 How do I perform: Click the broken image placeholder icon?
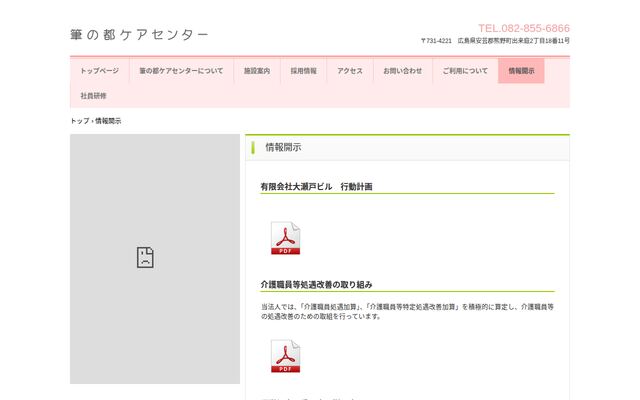coord(145,257)
